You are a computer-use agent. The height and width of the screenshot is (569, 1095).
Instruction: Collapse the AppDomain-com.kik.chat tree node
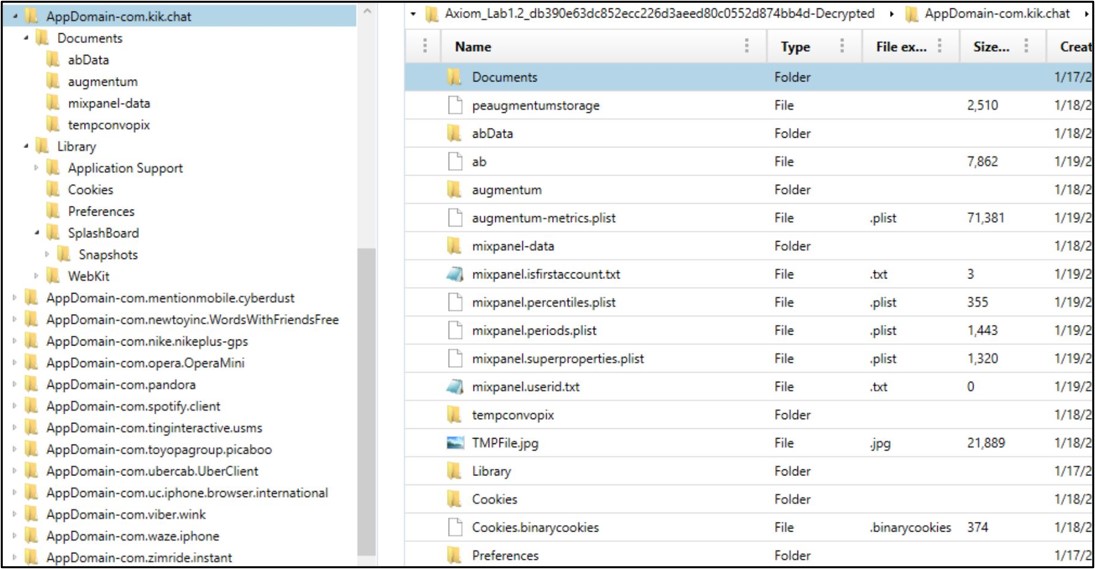pyautogui.click(x=15, y=15)
